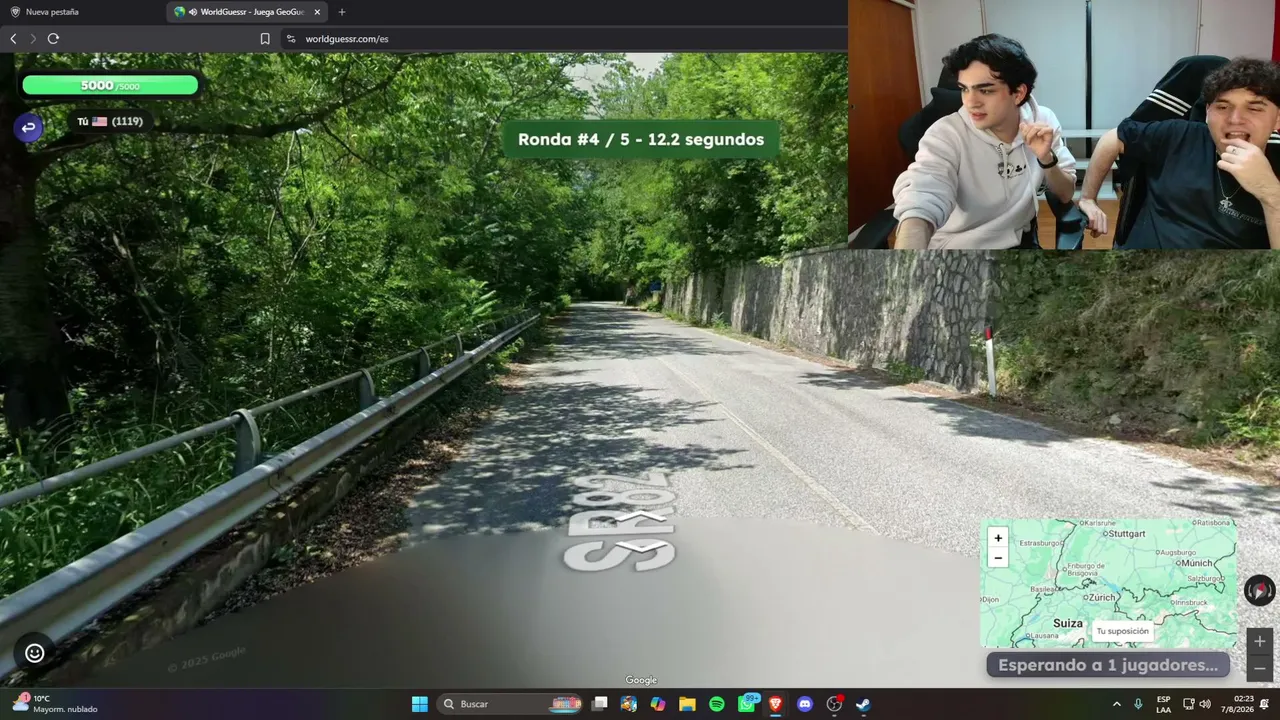1280x720 pixels.
Task: Open site settings icon in address bar
Action: click(x=291, y=39)
